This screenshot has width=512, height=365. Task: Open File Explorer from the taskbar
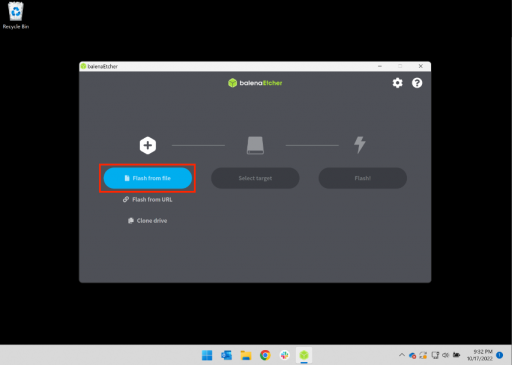[246, 355]
